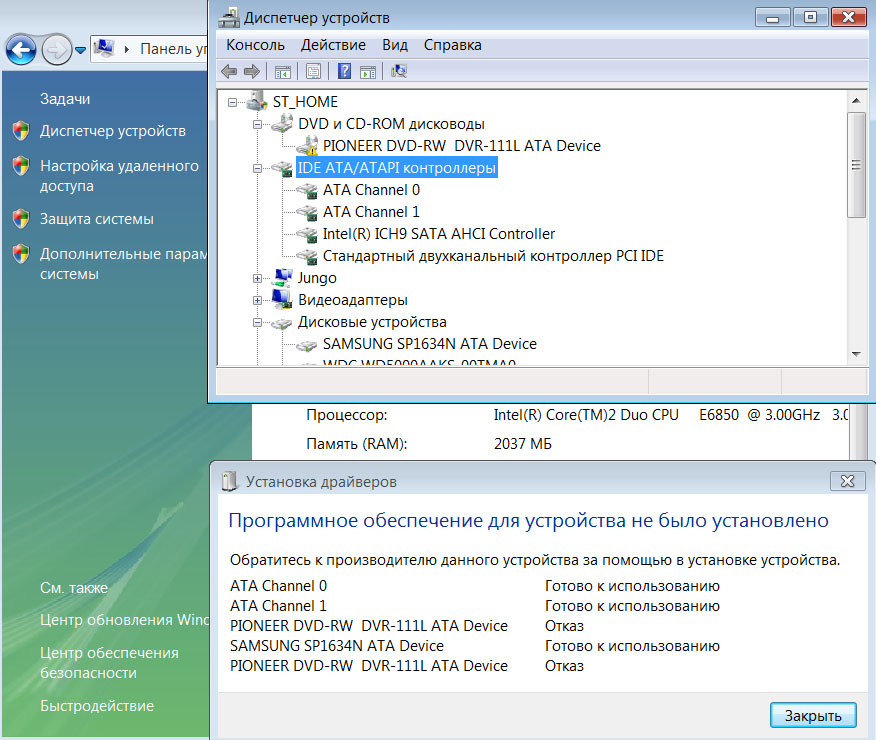Open the Консоль menu
The height and width of the screenshot is (740, 876).
point(255,45)
